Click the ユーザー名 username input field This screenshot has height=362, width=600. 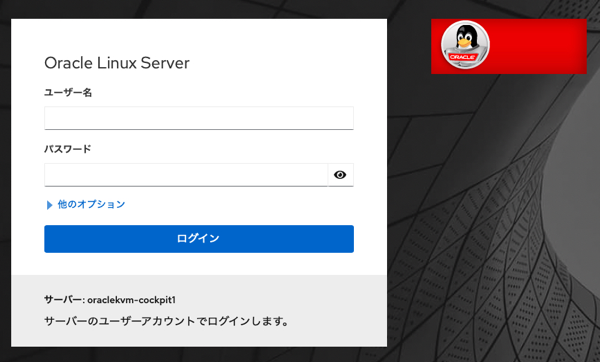tap(199, 118)
